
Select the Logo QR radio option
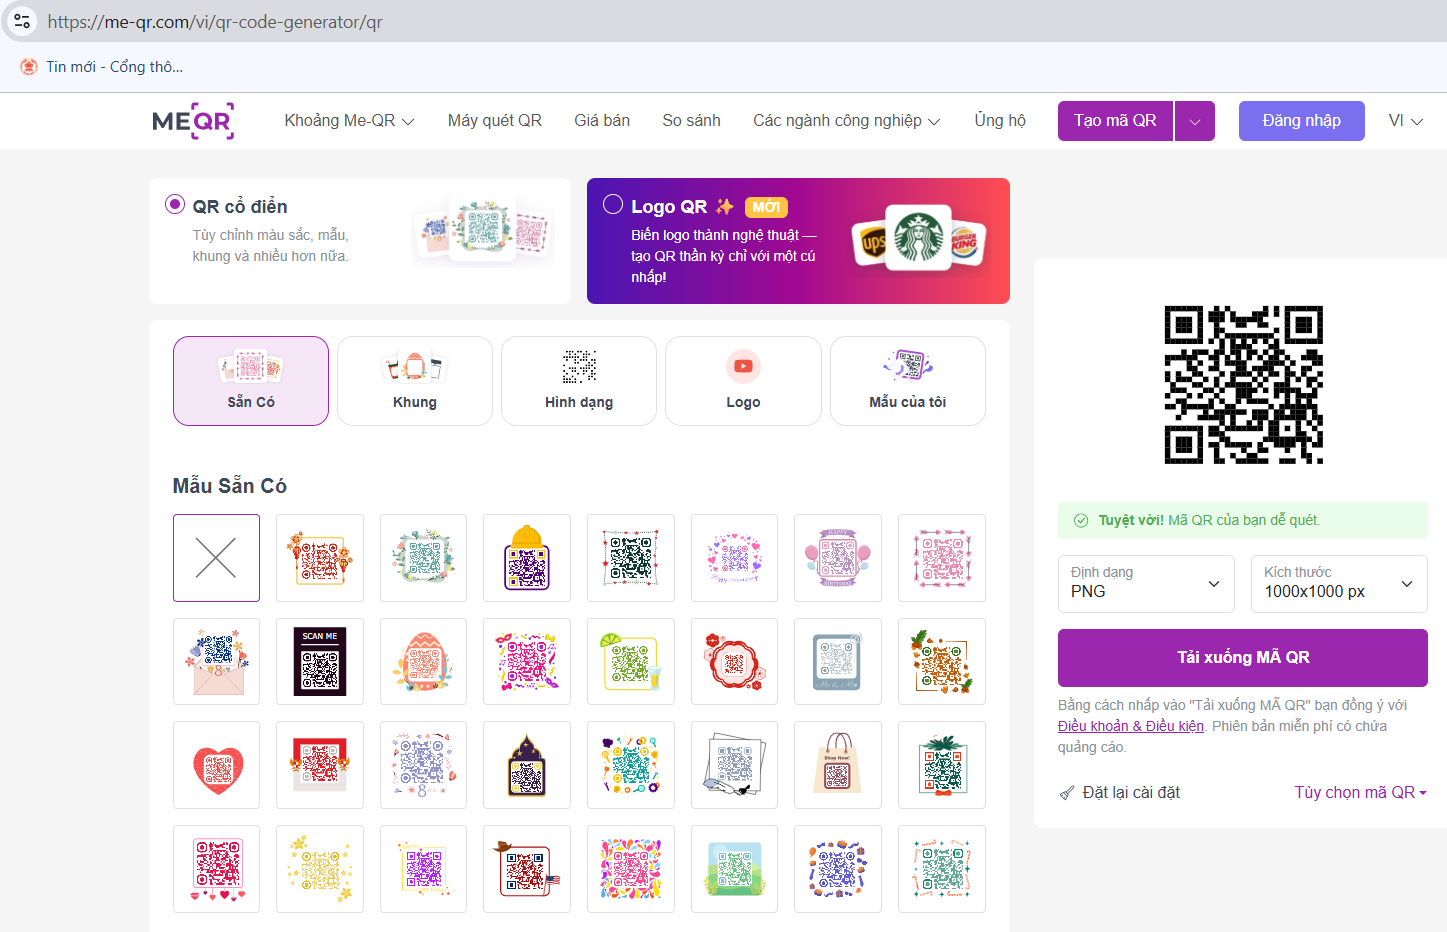(613, 204)
